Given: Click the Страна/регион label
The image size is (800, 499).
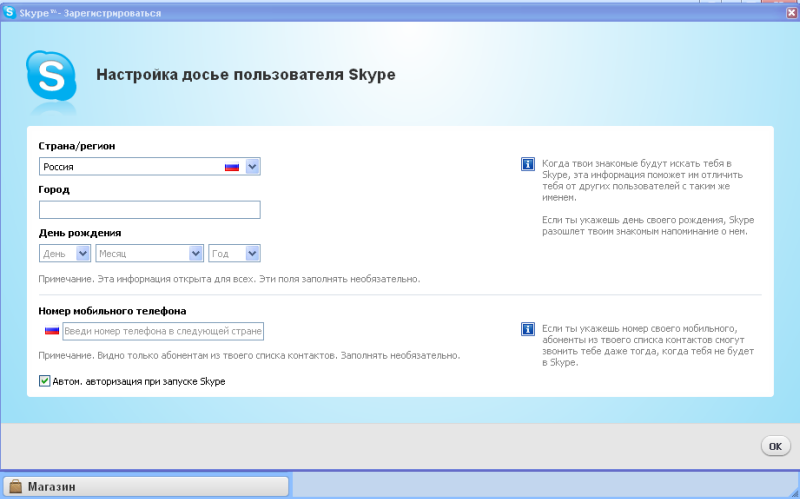Looking at the screenshot, I should coord(77,146).
